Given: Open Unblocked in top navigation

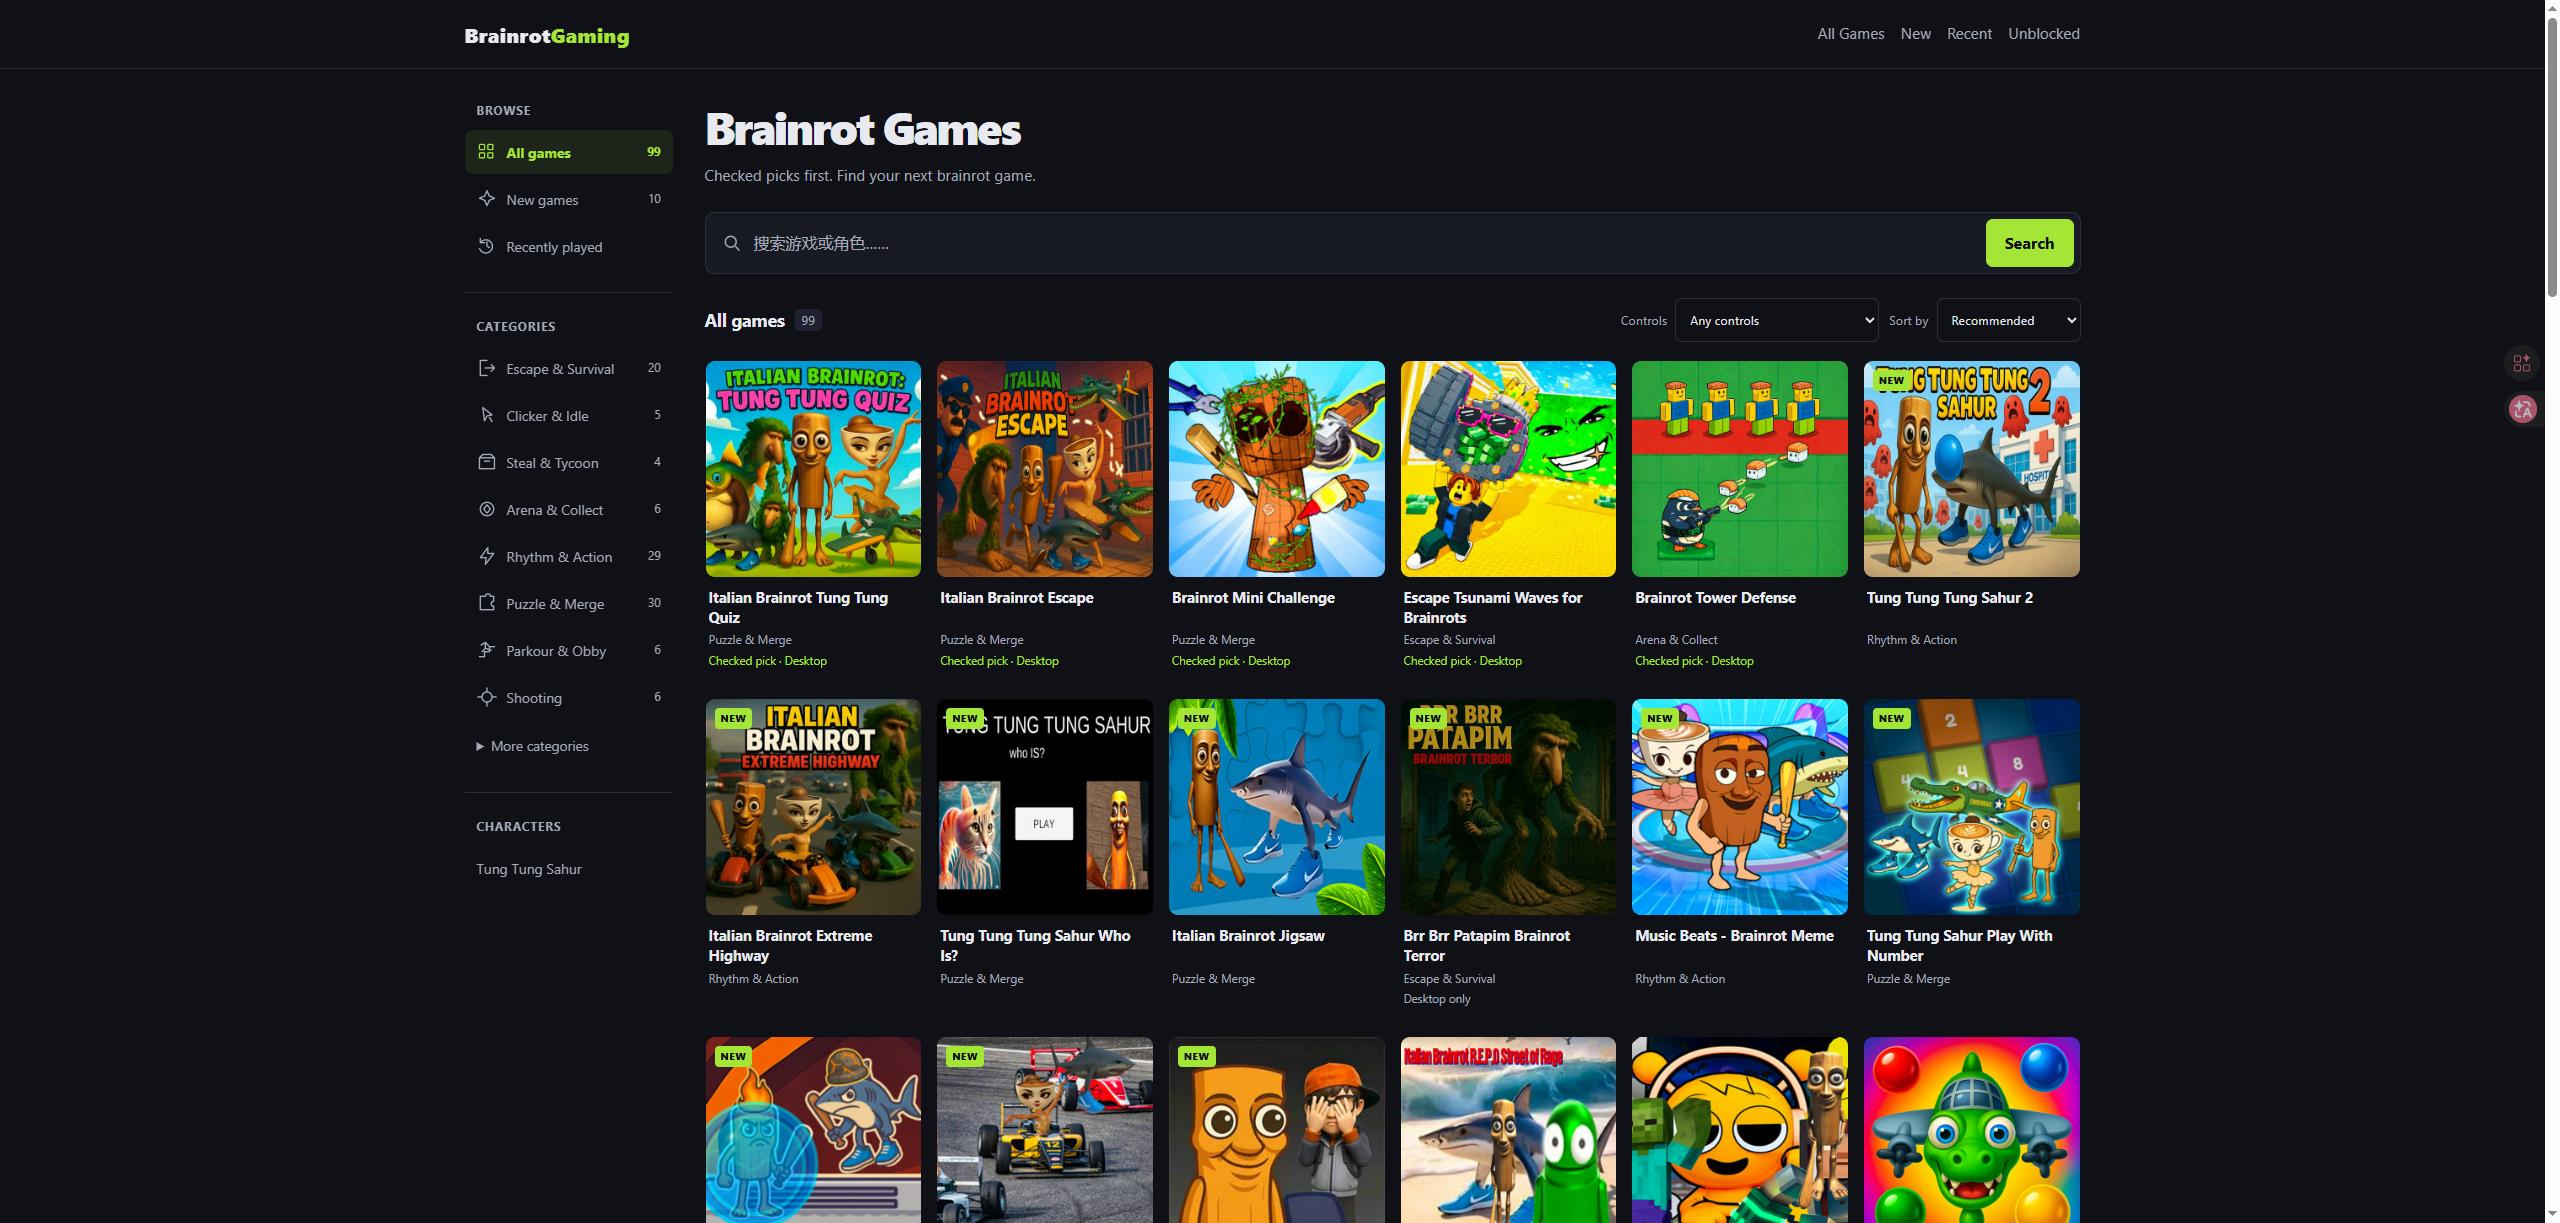Looking at the screenshot, I should pyautogui.click(x=2043, y=34).
